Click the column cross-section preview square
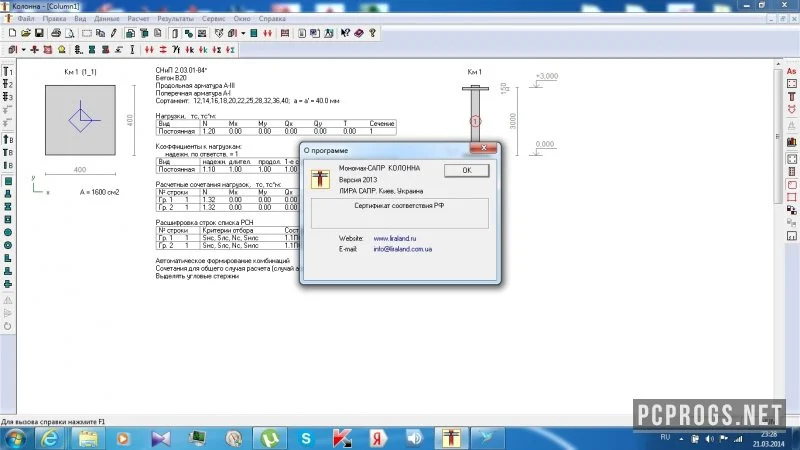Screen dimensions: 800x450 coord(80,120)
